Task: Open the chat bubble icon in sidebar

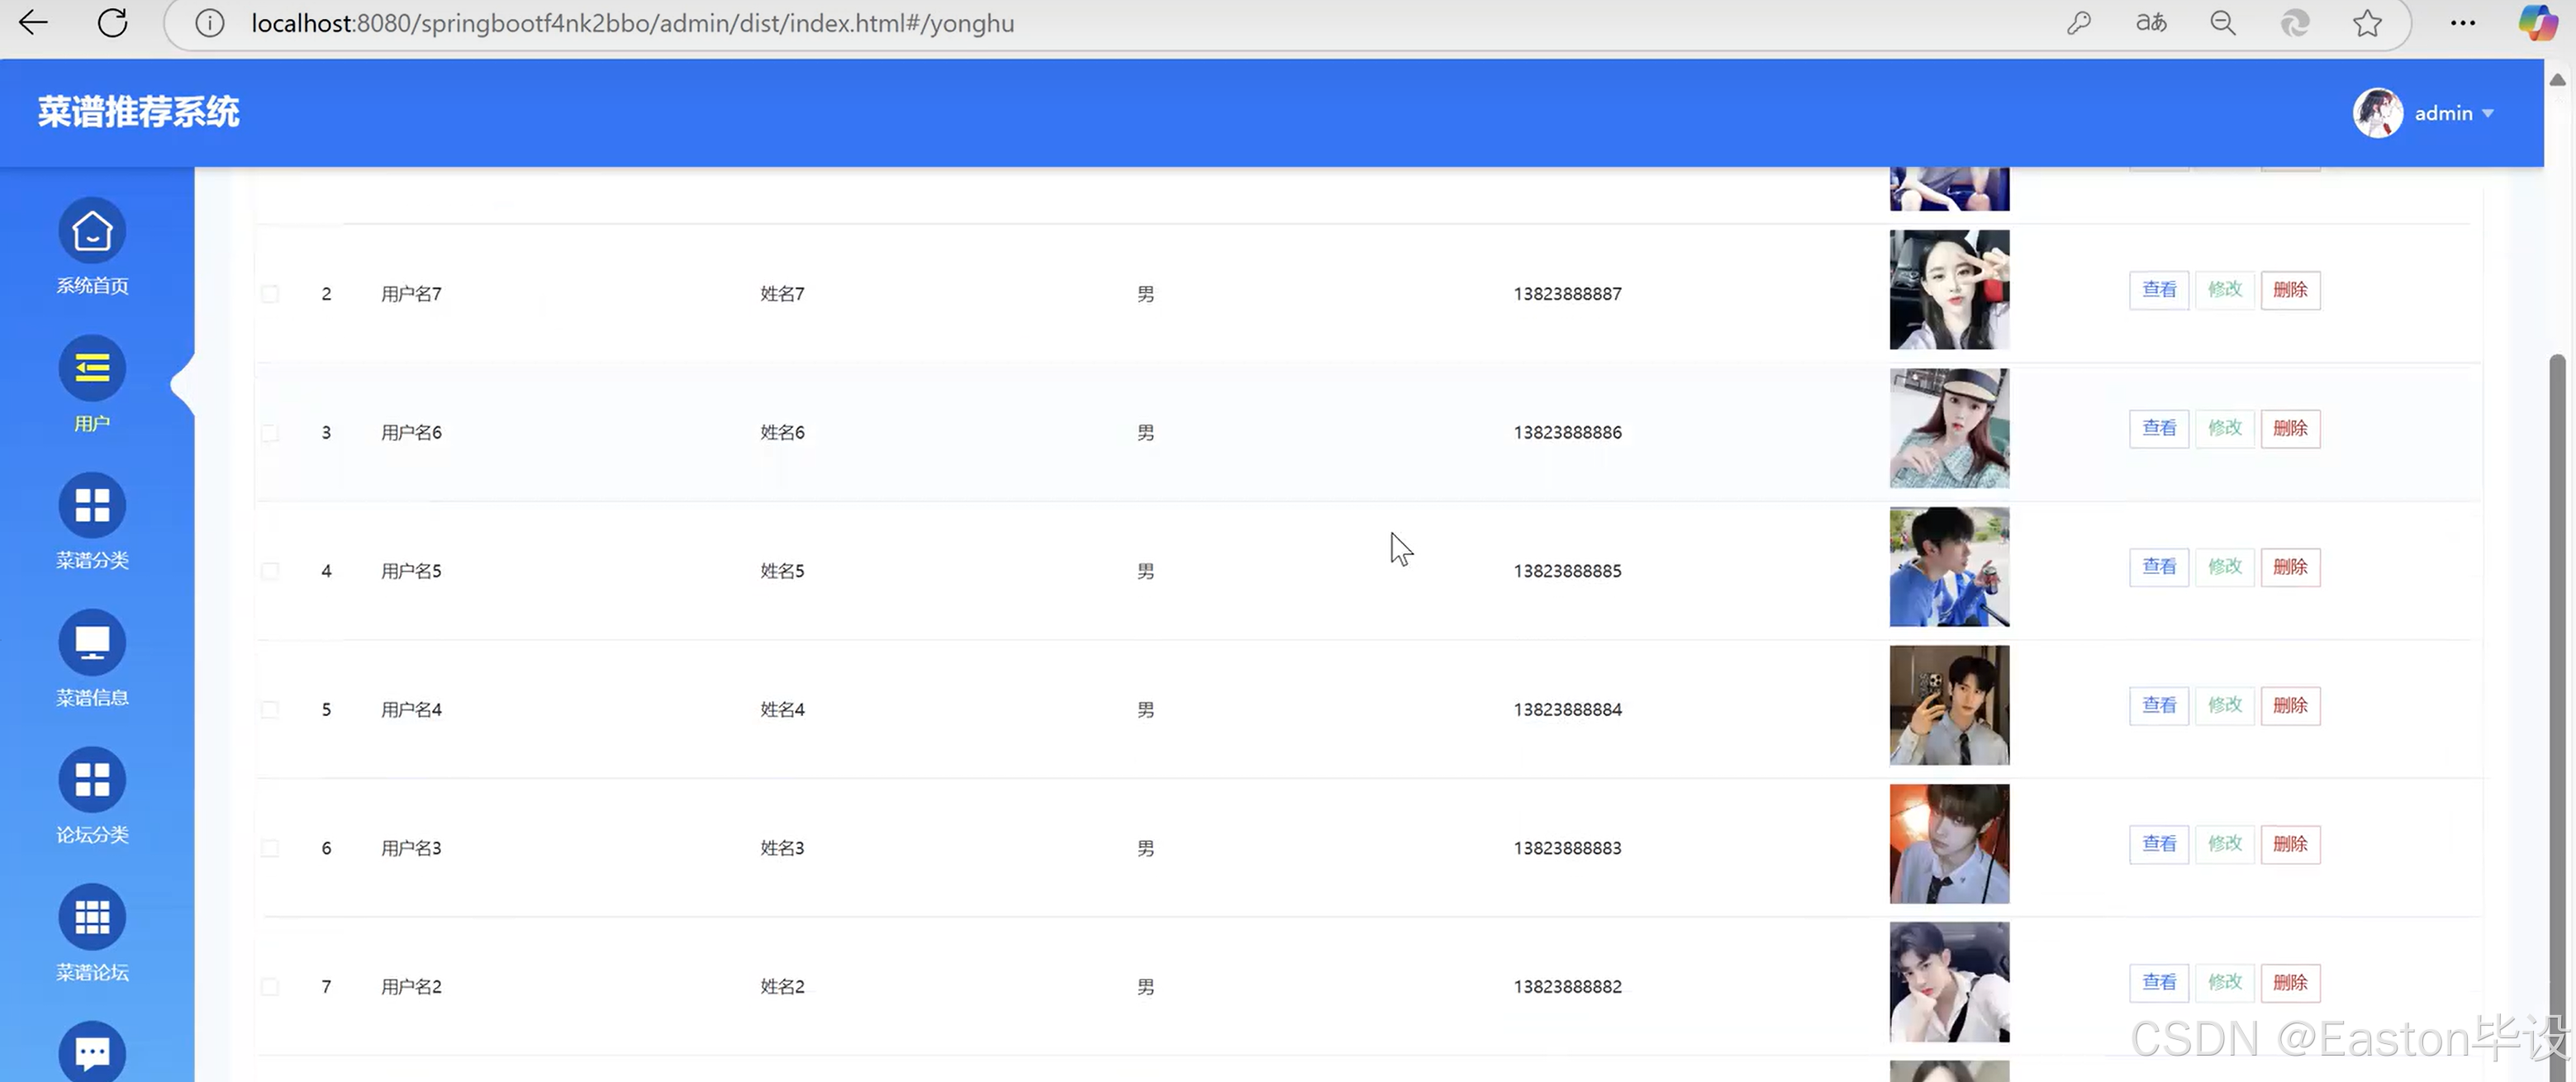Action: coord(92,1052)
